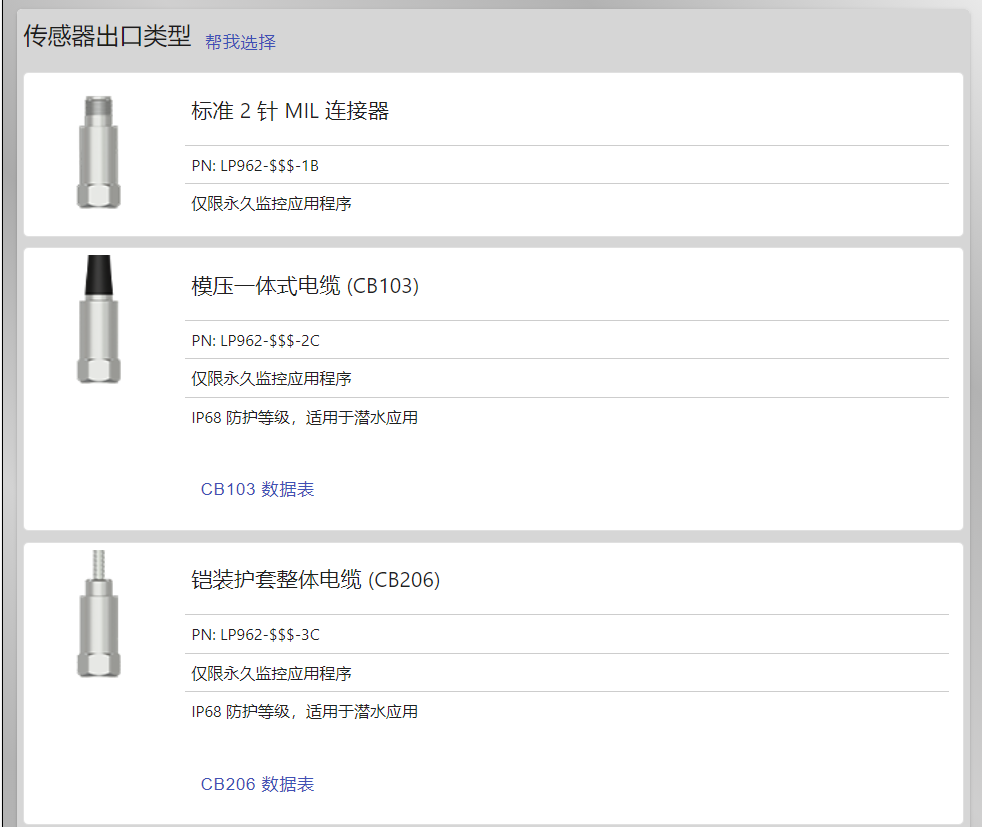
Task: Click 仅限永久监控应用程序 under MIL connector
Action: point(271,203)
